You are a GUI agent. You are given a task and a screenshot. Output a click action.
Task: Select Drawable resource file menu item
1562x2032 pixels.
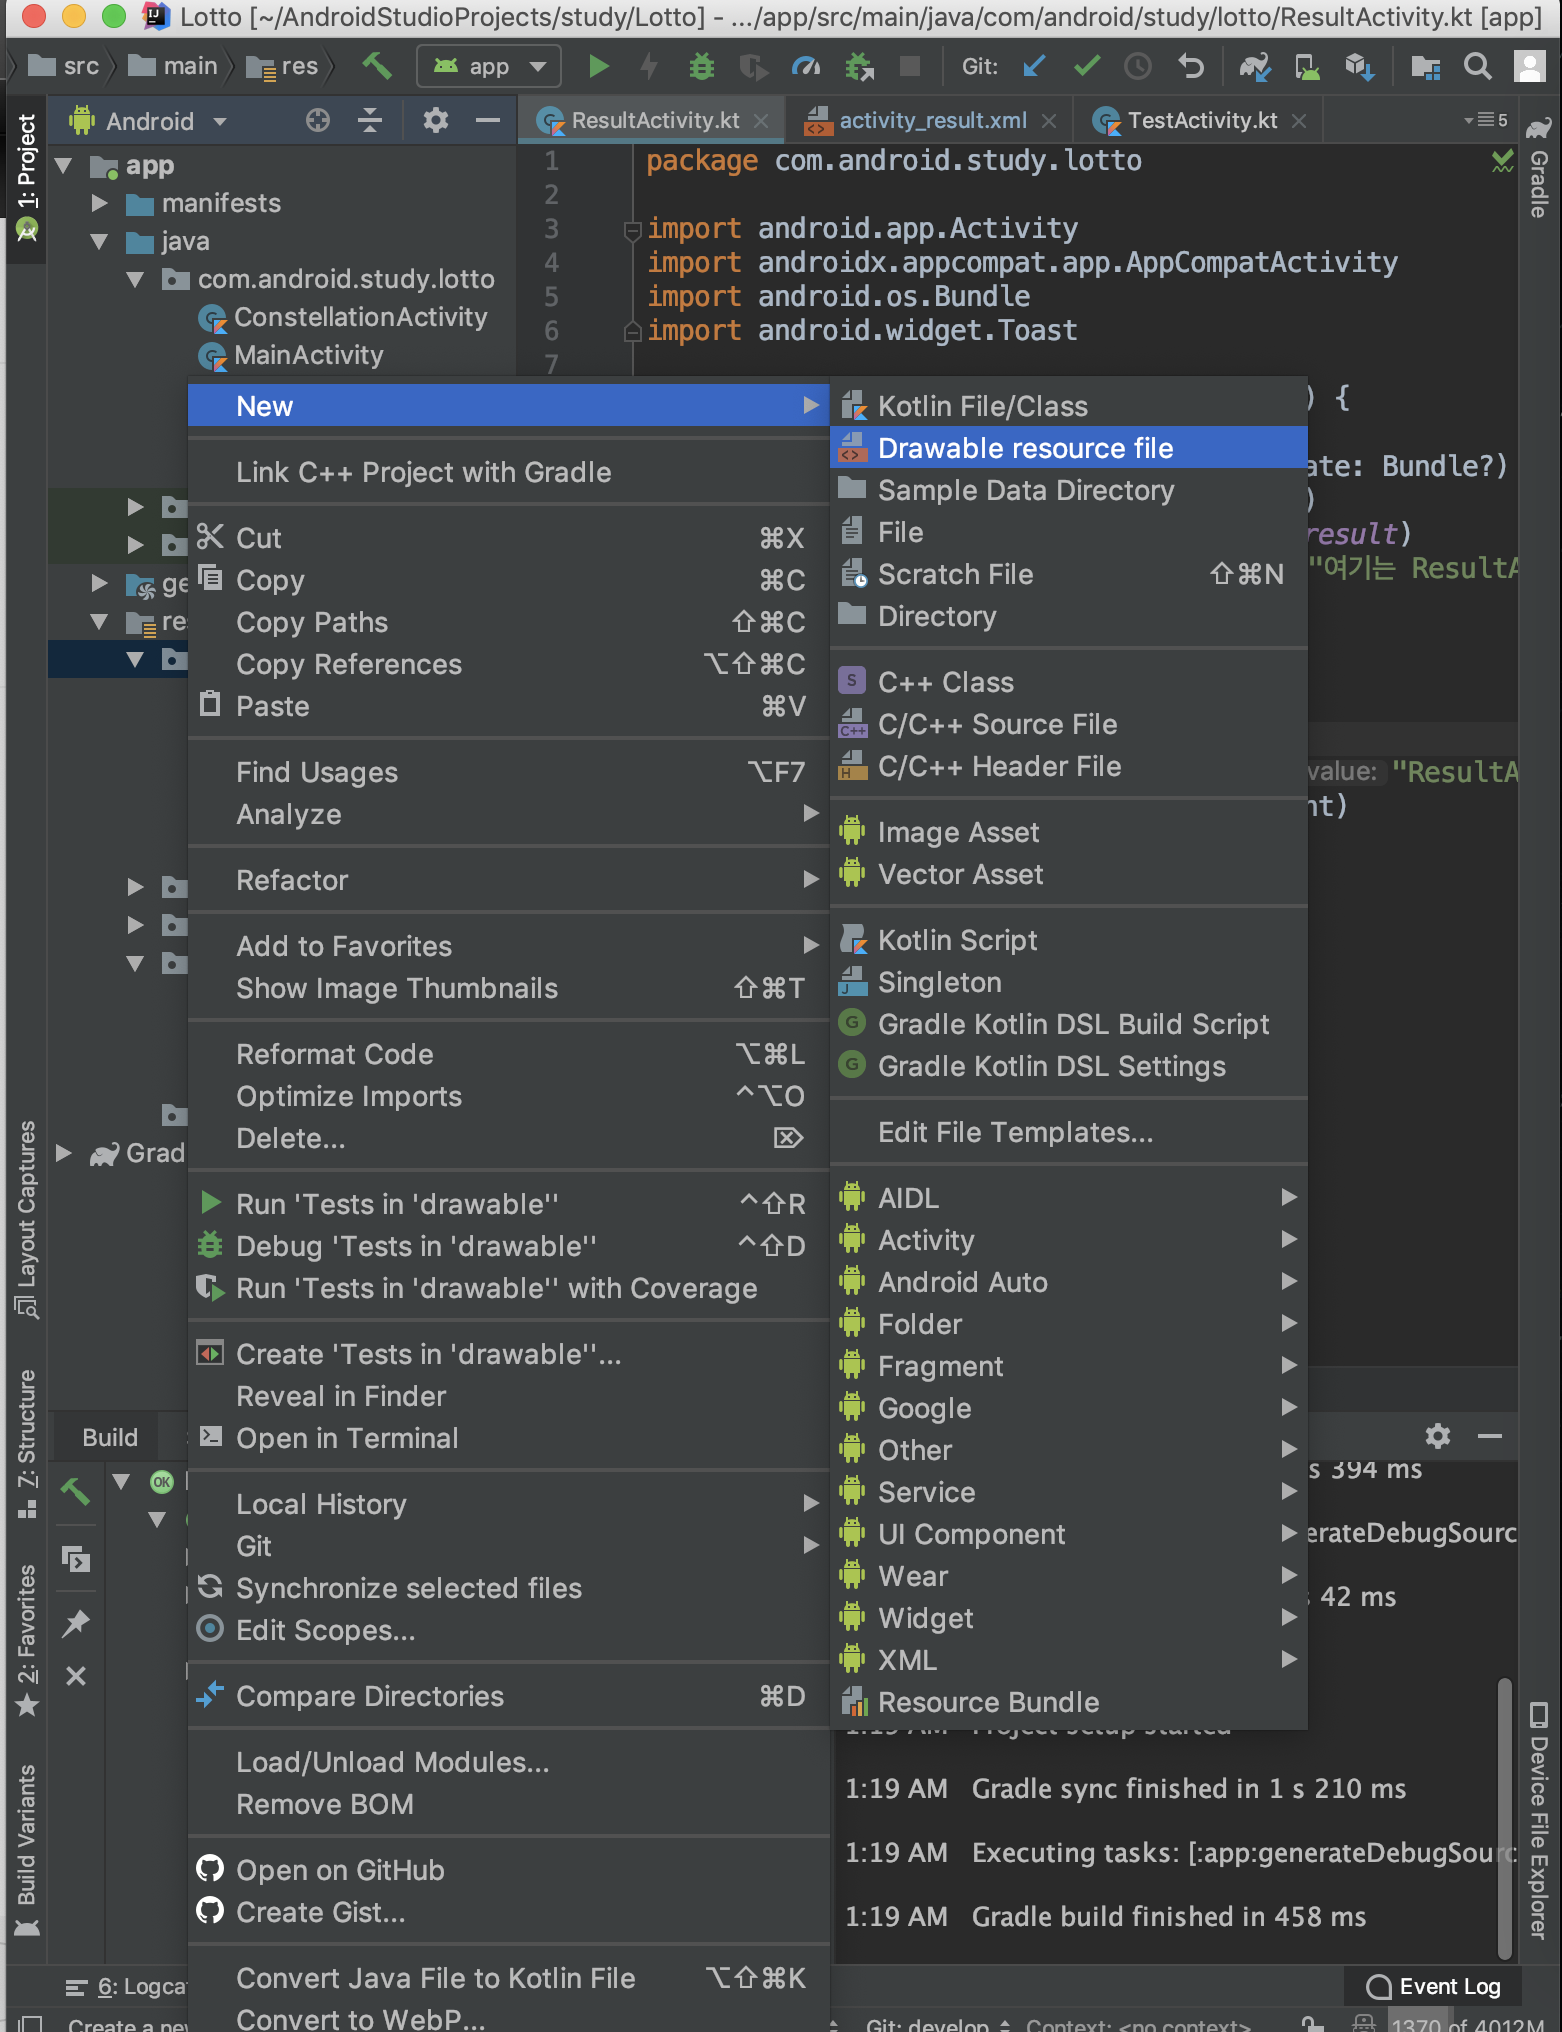[x=1069, y=448]
